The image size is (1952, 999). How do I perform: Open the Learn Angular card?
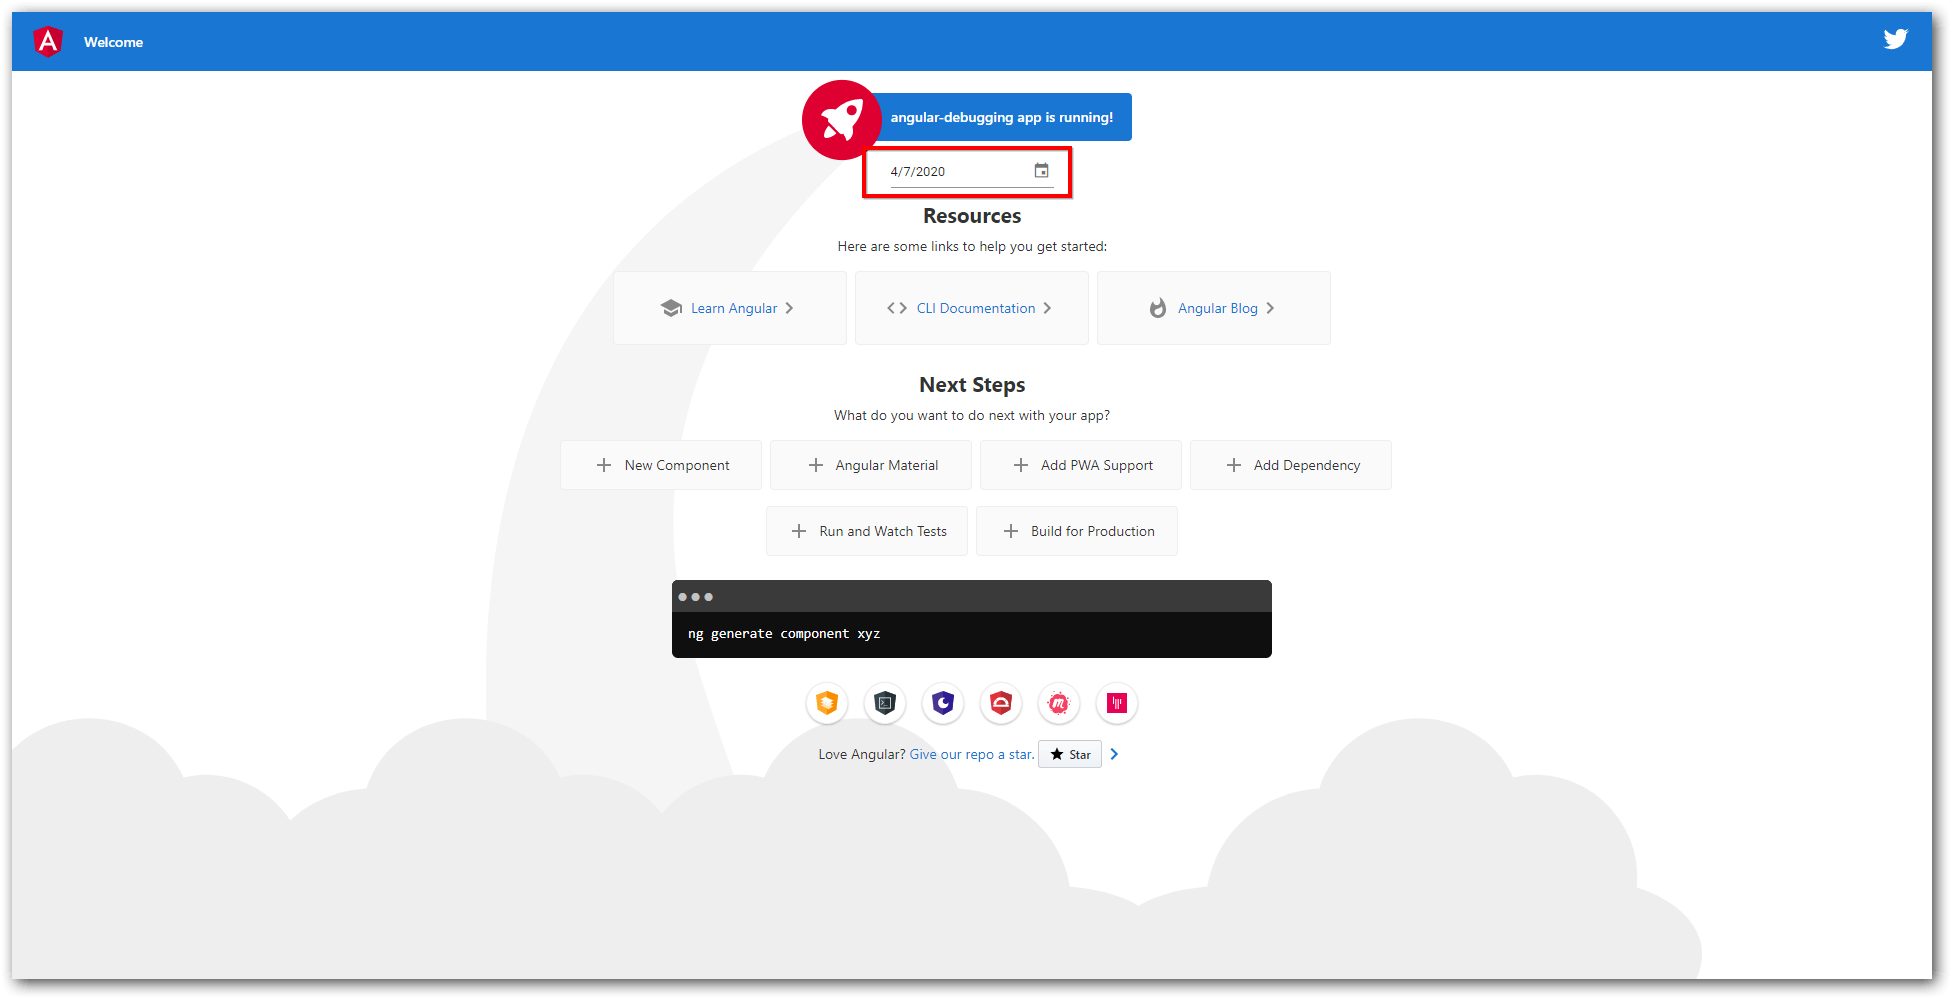[730, 308]
